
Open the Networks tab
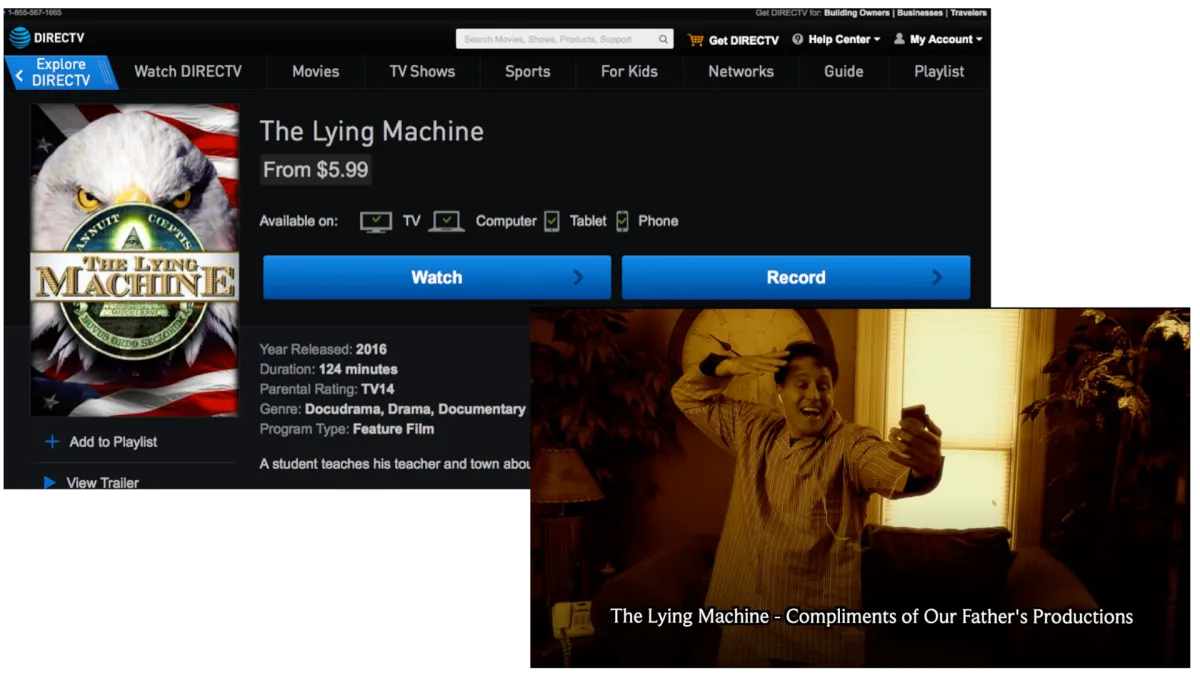click(x=741, y=71)
